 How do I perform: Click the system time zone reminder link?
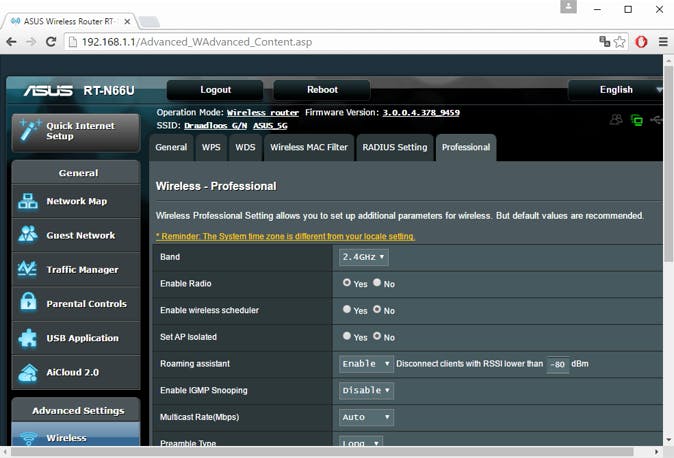(x=285, y=236)
